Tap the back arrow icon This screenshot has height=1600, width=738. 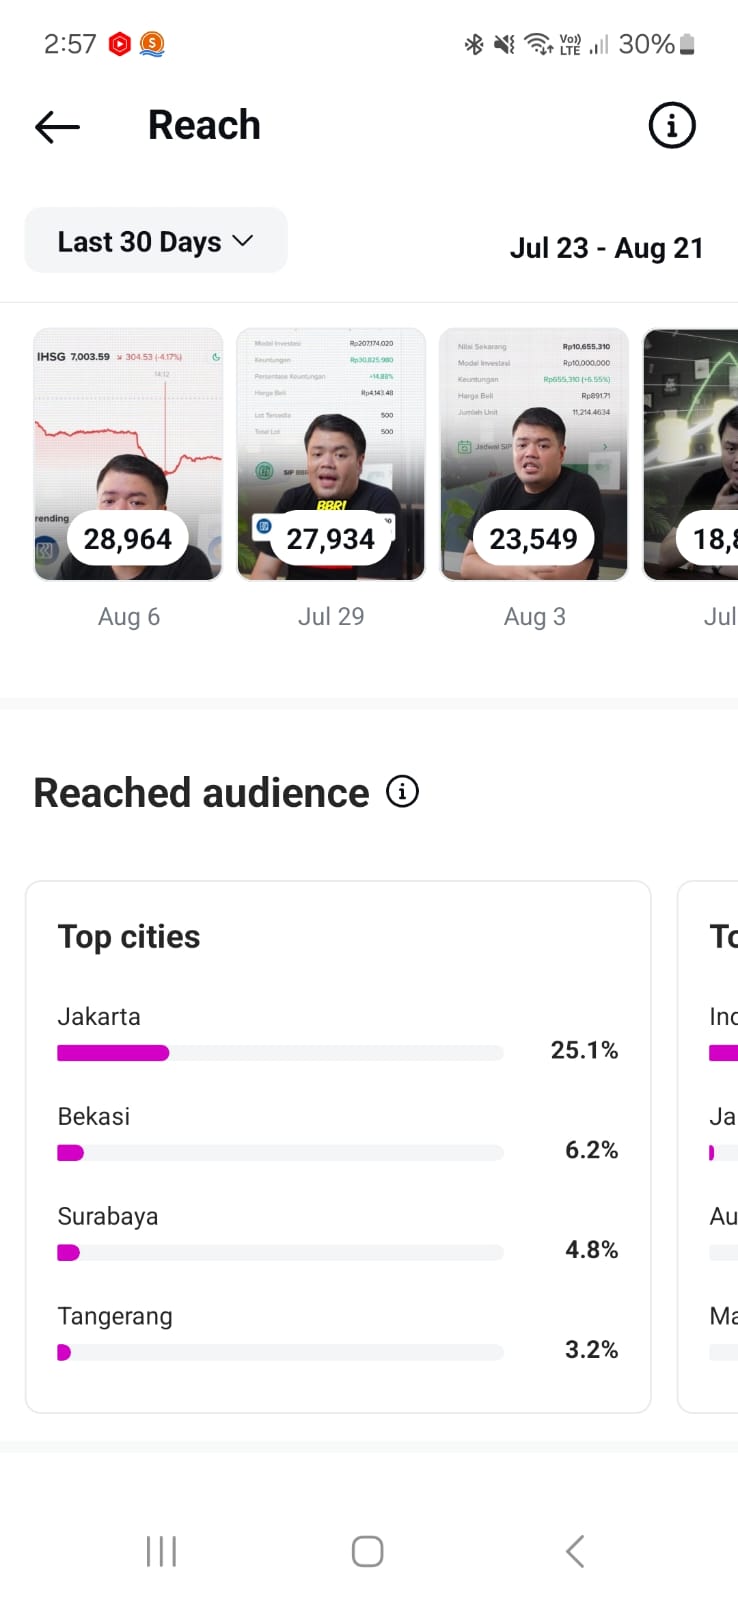pos(57,127)
